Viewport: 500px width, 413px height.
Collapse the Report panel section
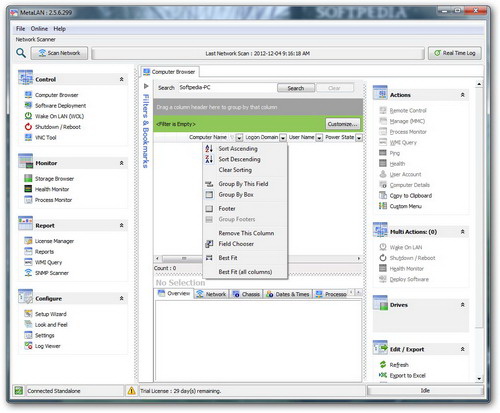coord(122,225)
